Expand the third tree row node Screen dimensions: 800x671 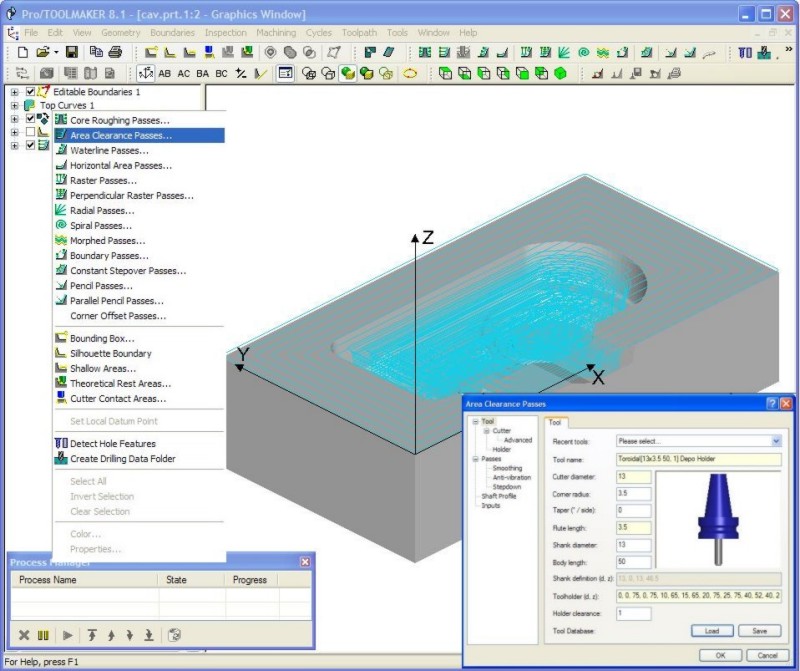[x=14, y=119]
